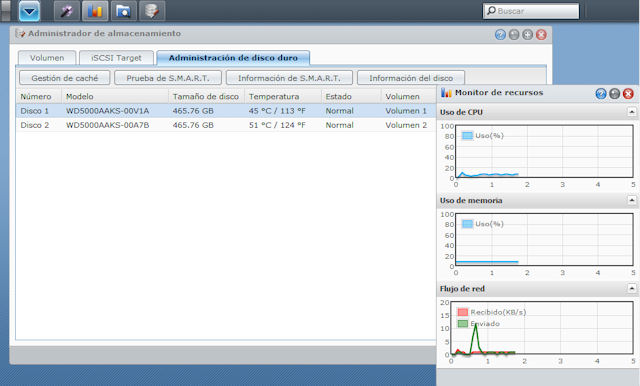Open the Storage Manager disk icon in the taskbar
Screen dimensions: 640x386
152,11
